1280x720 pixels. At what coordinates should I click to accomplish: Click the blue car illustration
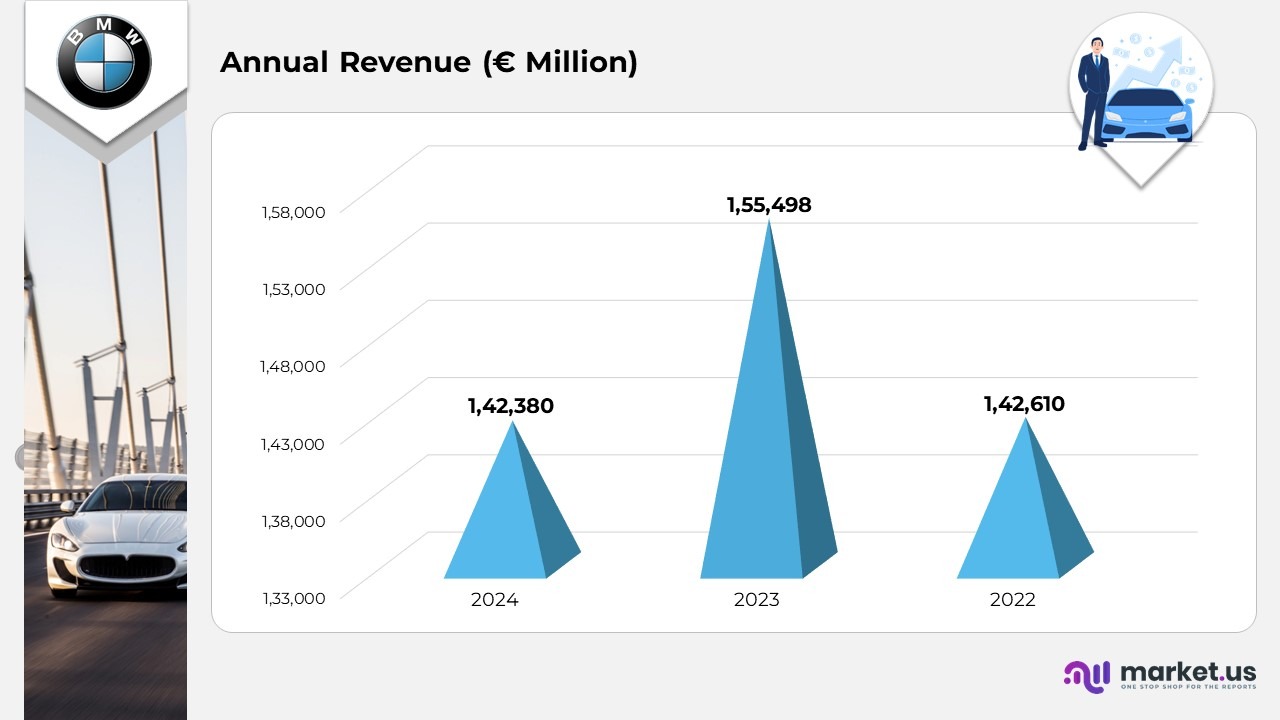point(1150,115)
